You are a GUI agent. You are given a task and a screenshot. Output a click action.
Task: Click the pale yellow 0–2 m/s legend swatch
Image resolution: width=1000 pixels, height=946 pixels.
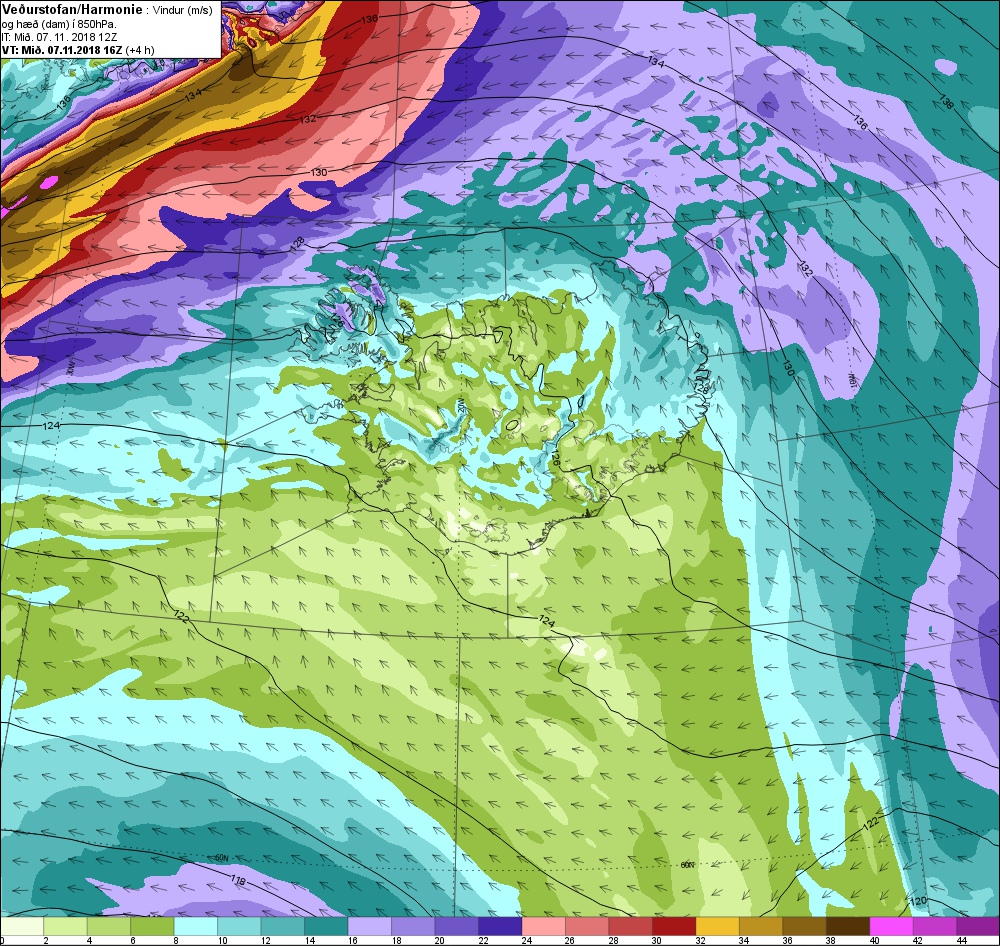[x=22, y=926]
